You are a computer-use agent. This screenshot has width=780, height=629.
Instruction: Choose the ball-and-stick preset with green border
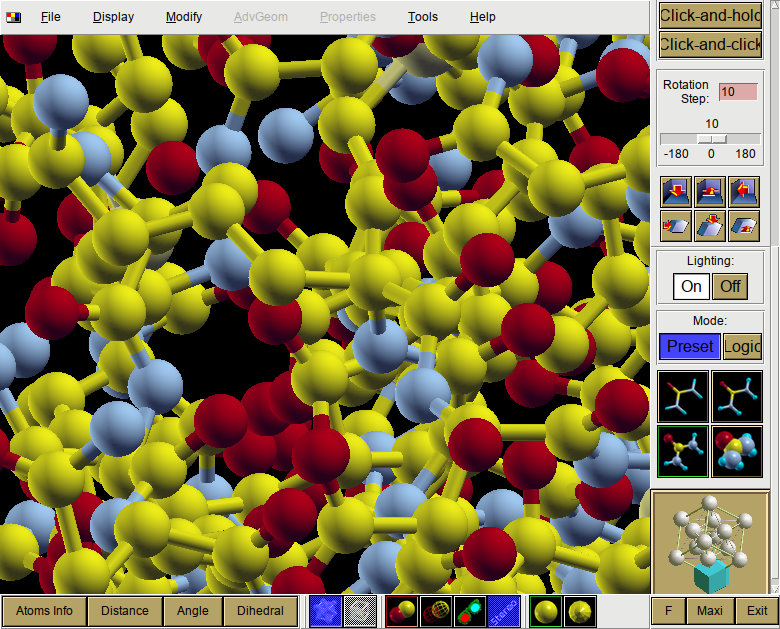[682, 451]
